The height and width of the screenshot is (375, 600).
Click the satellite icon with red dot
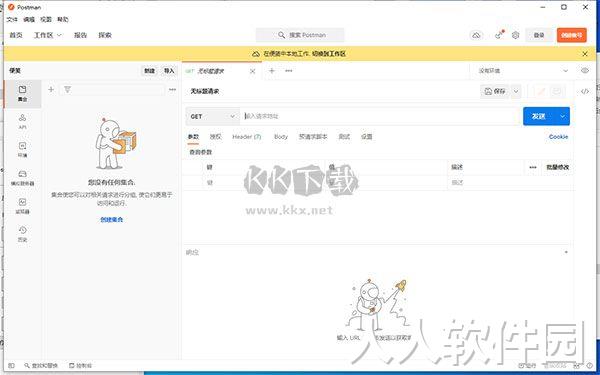coord(499,35)
